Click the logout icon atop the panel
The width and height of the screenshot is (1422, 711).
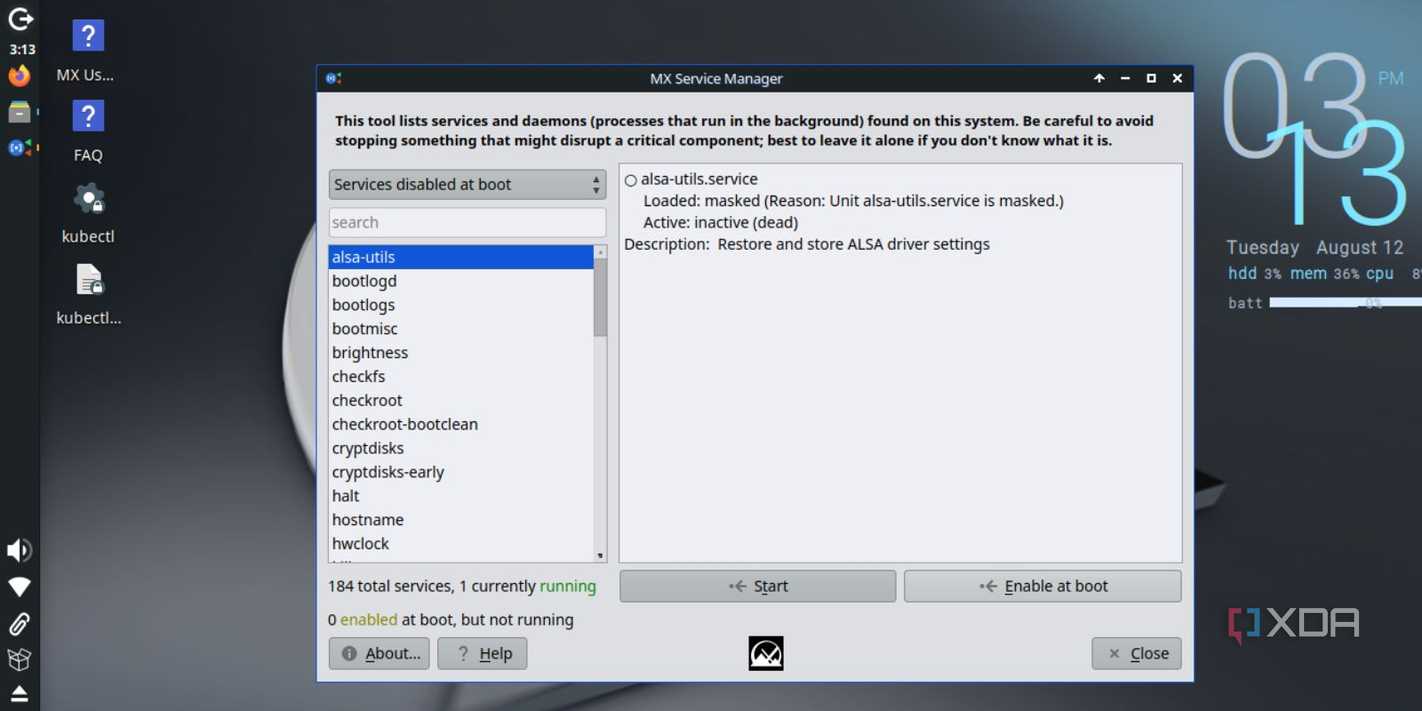pos(20,19)
